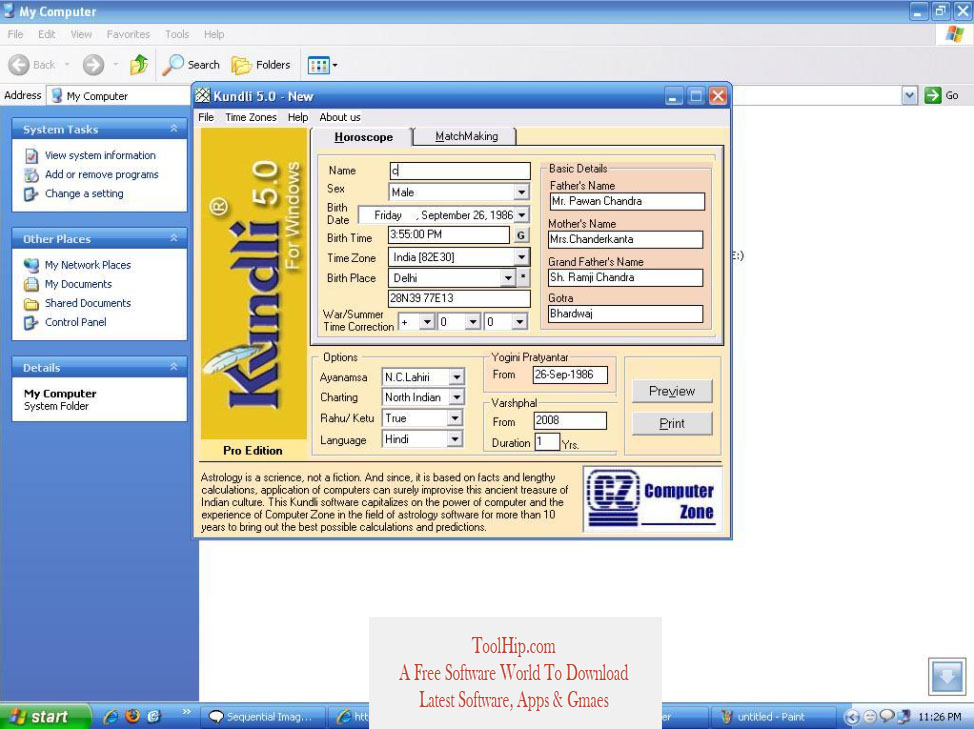Click the Gotra field with Bhardwaj

pos(625,314)
